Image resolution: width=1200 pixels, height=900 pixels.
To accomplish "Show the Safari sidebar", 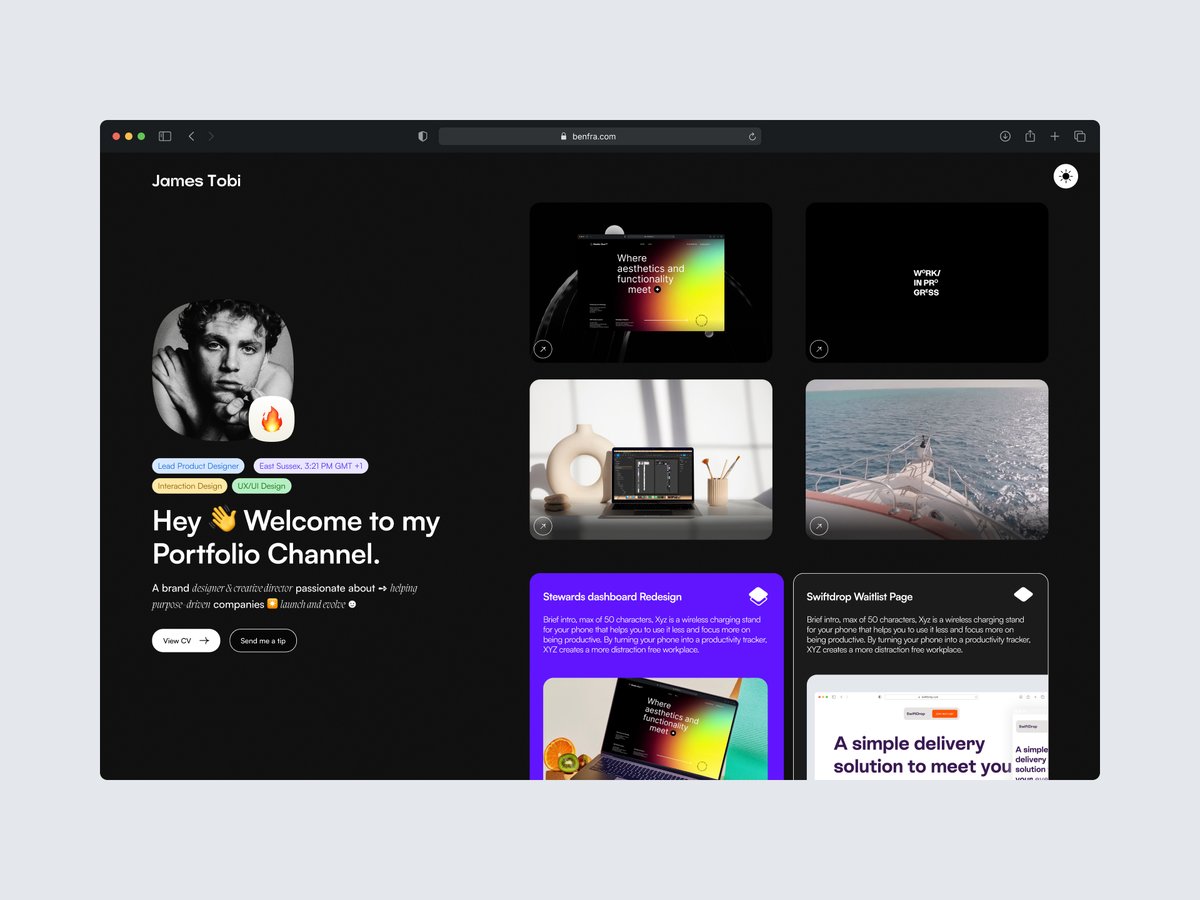I will [x=165, y=136].
